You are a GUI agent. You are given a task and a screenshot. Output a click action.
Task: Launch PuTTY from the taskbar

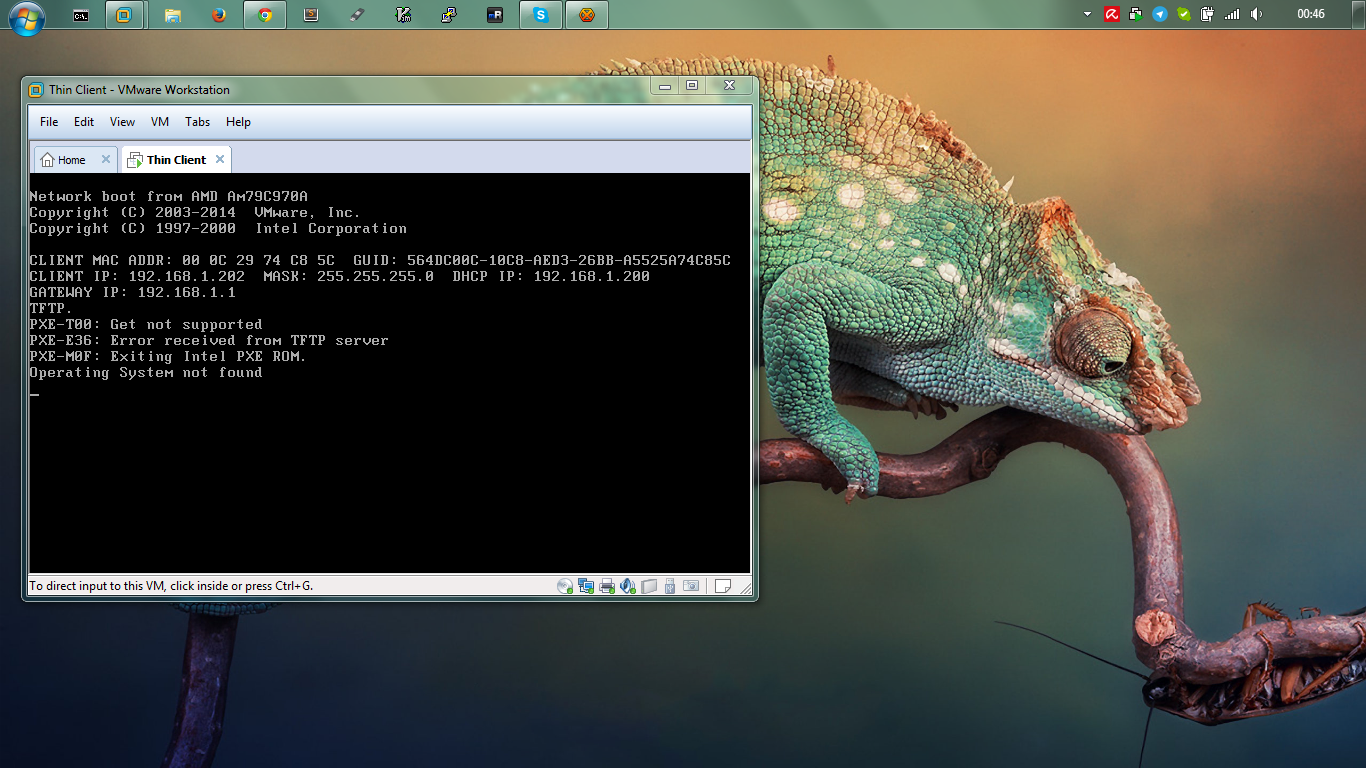point(449,15)
